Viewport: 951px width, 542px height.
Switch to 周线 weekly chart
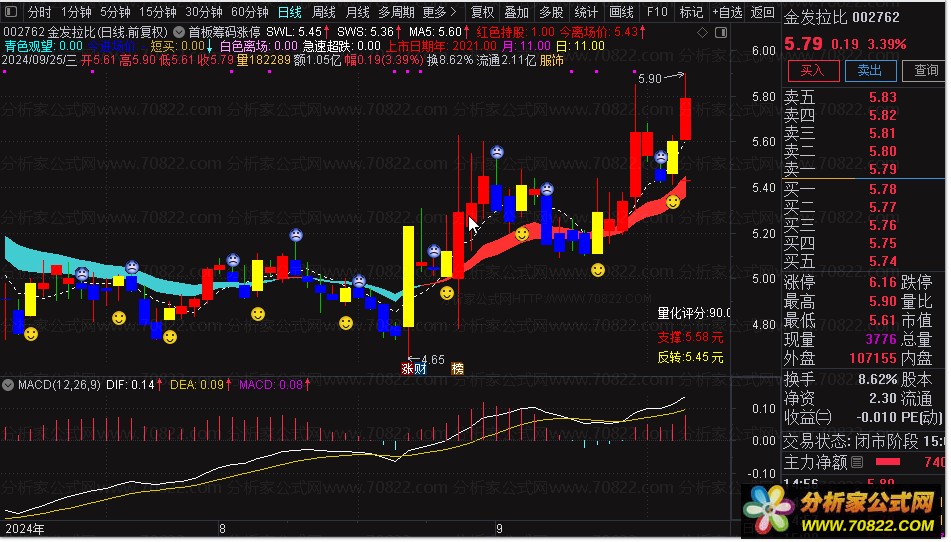pyautogui.click(x=324, y=12)
